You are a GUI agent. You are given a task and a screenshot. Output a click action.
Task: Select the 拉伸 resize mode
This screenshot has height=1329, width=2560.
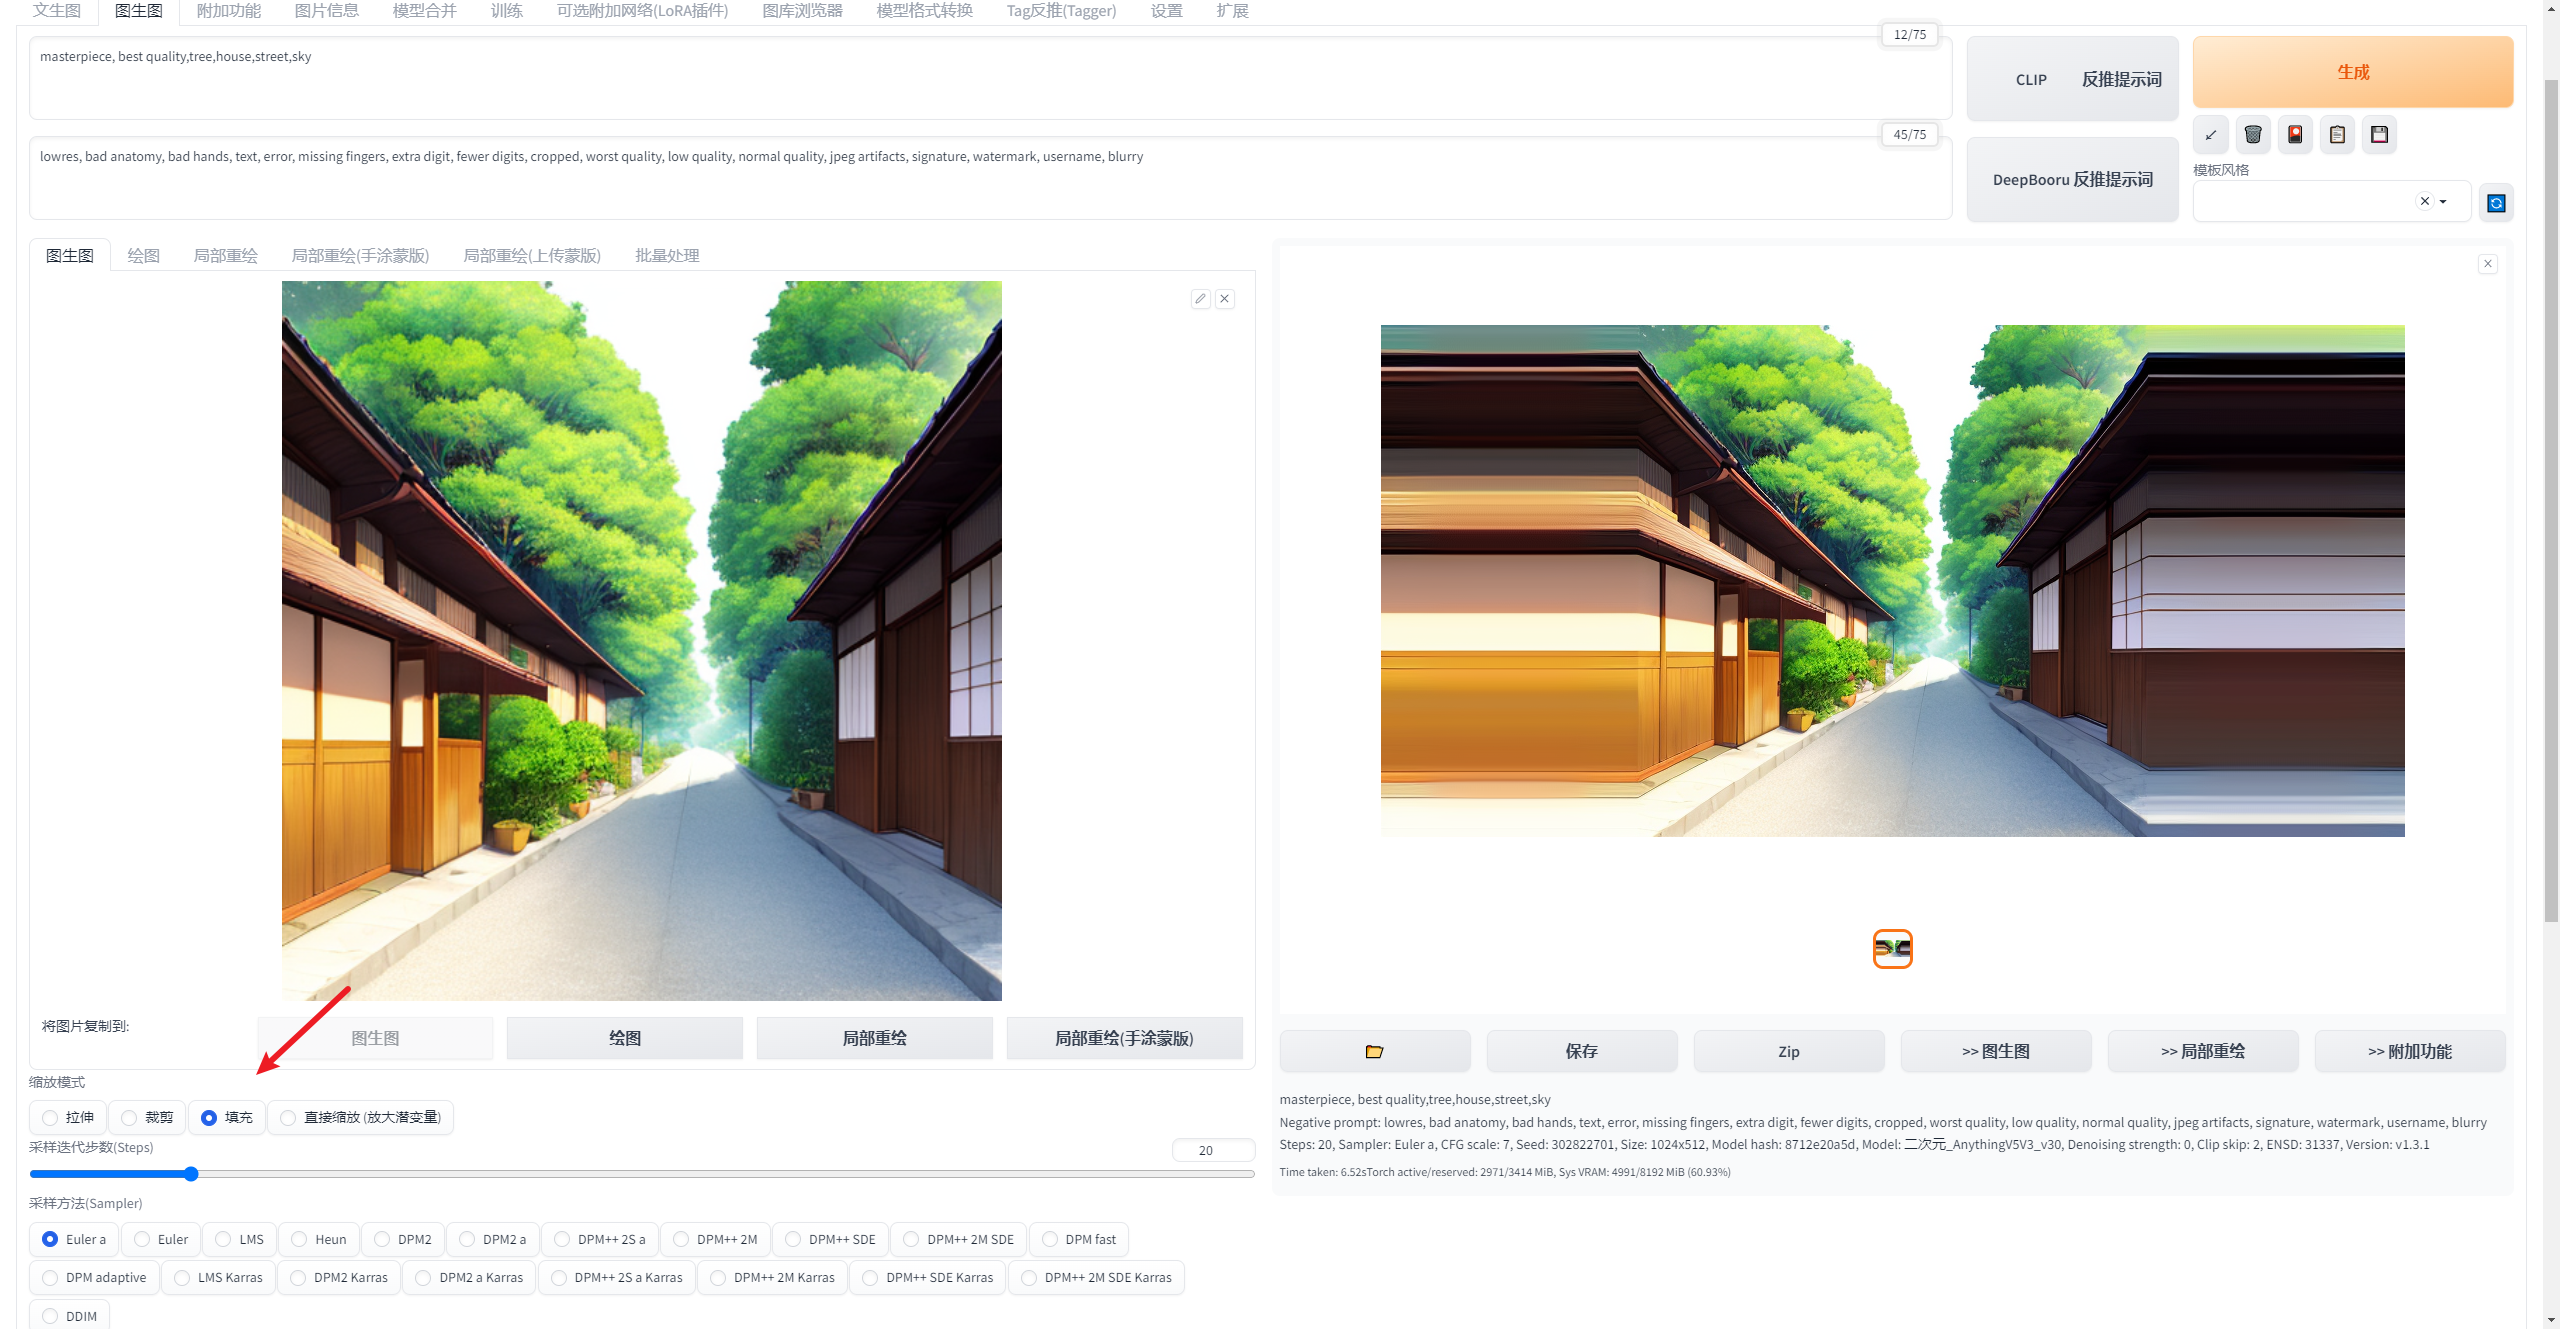click(50, 1117)
